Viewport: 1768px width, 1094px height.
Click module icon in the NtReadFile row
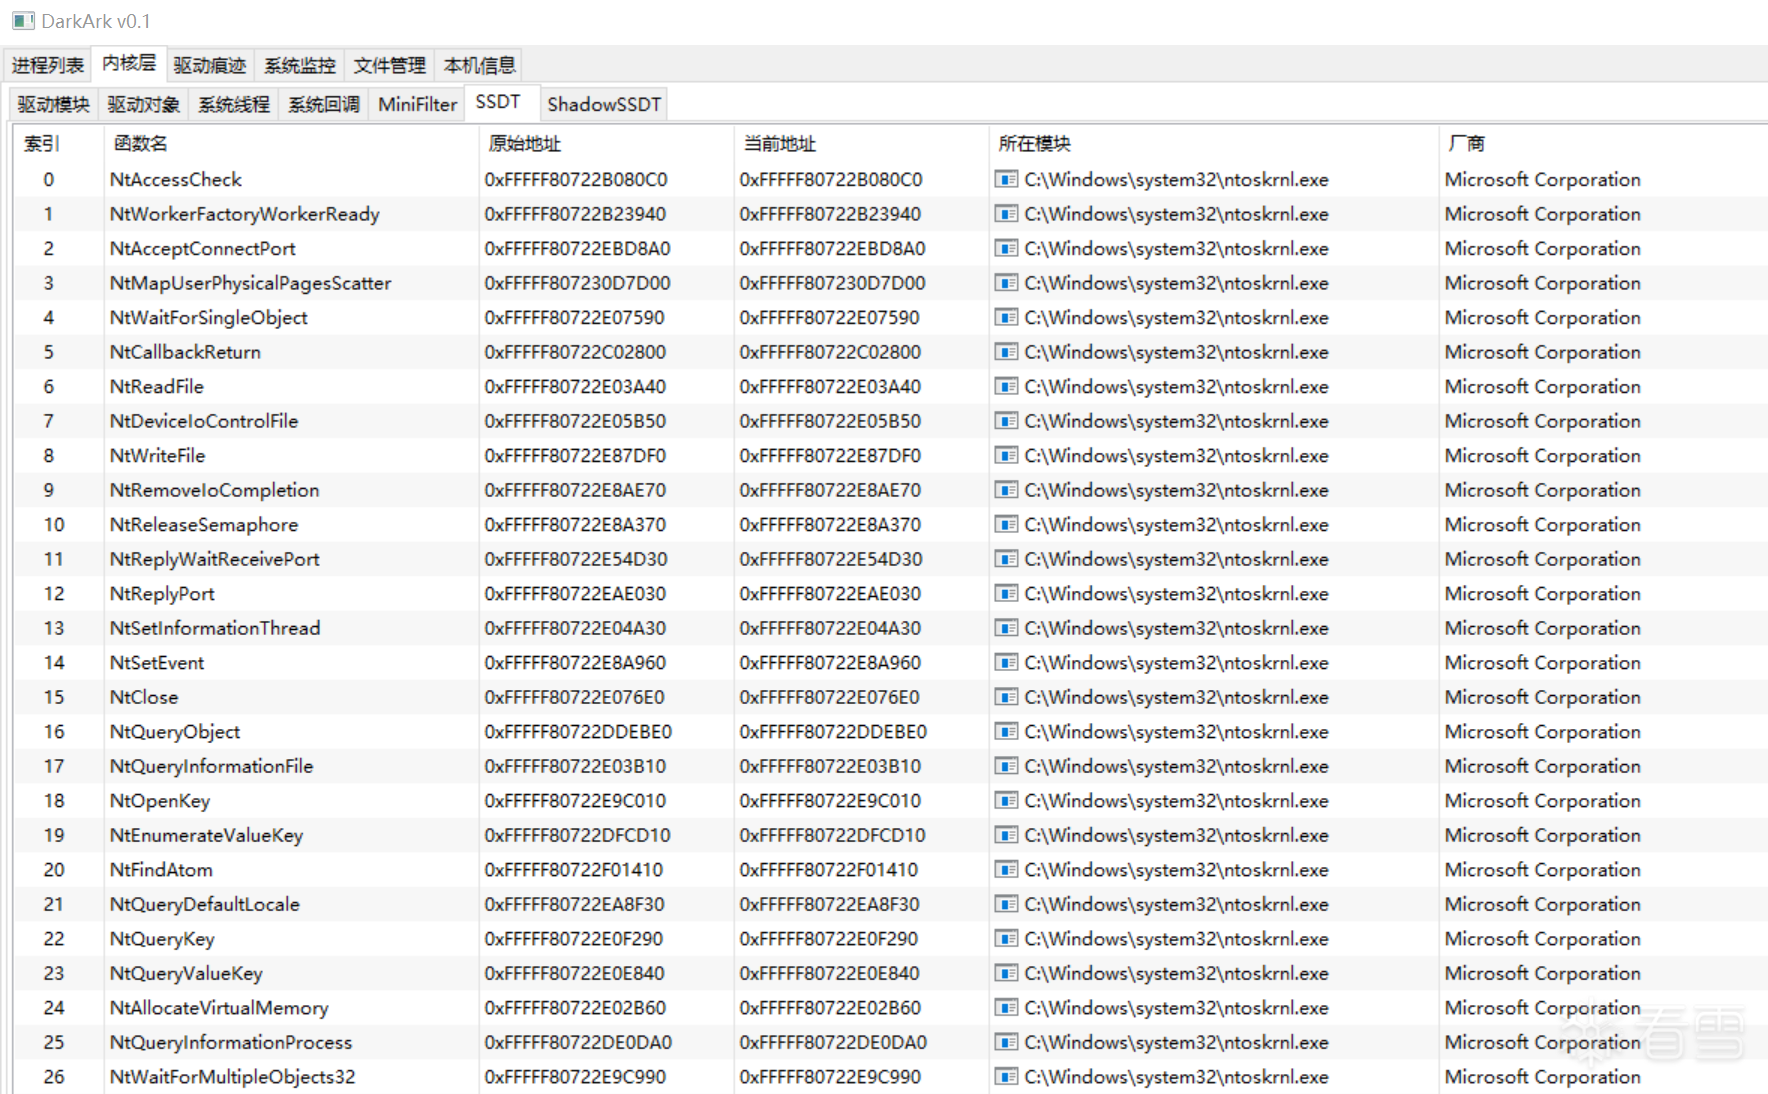point(1006,387)
